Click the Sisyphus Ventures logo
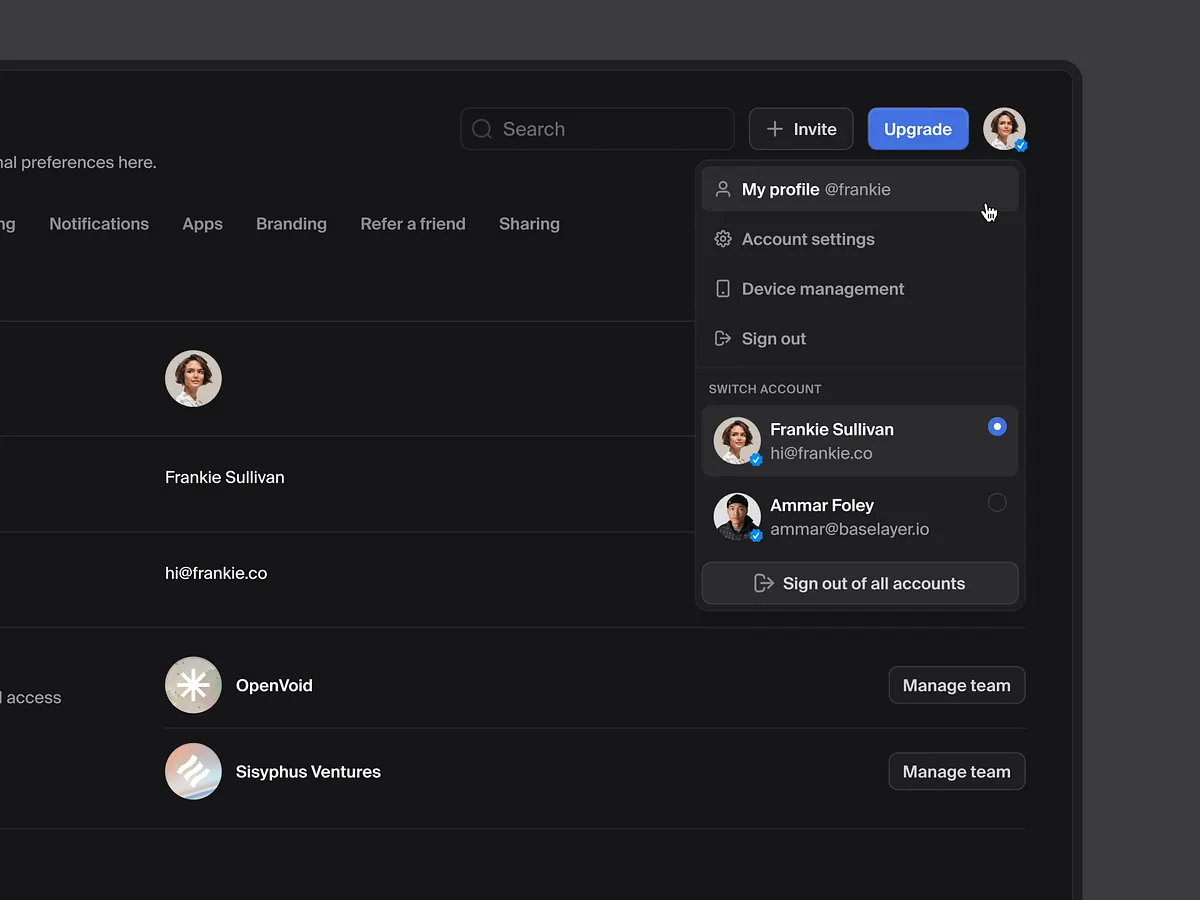1200x900 pixels. pyautogui.click(x=193, y=771)
